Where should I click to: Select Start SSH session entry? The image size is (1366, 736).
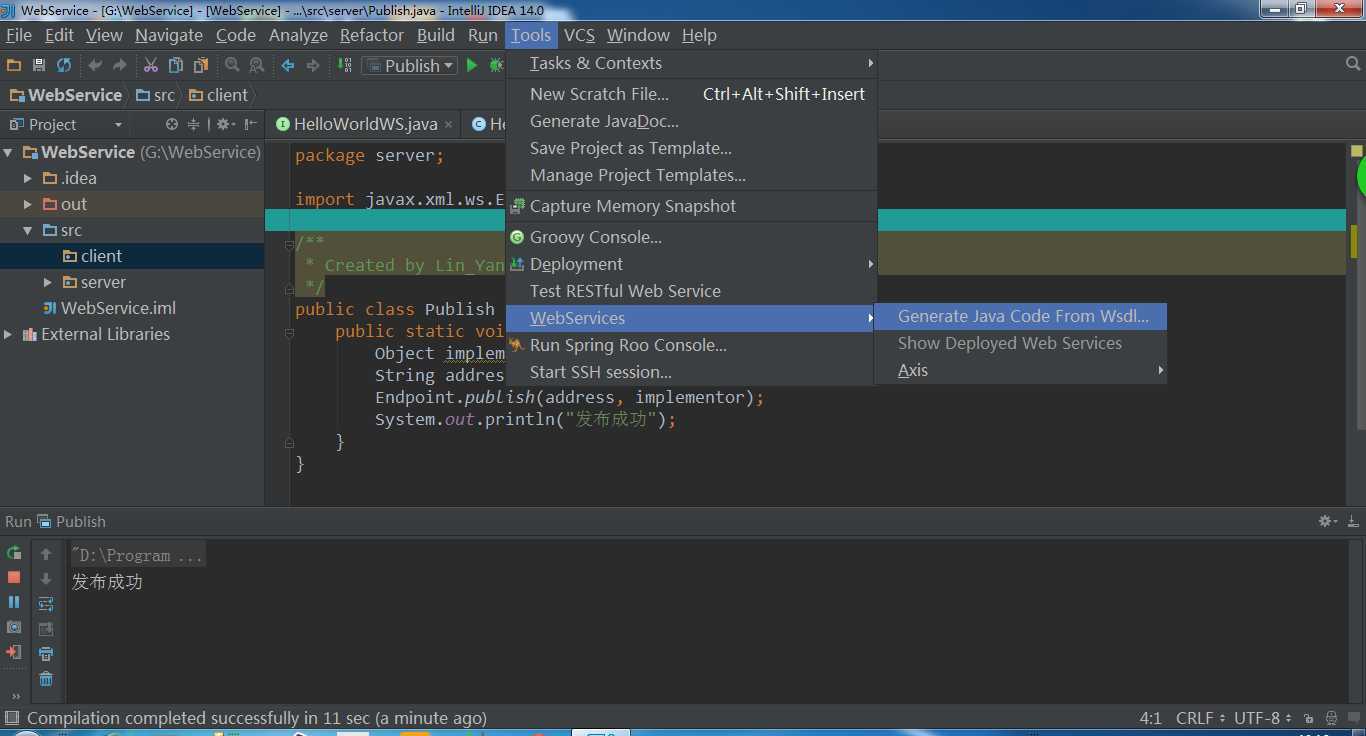pos(692,372)
